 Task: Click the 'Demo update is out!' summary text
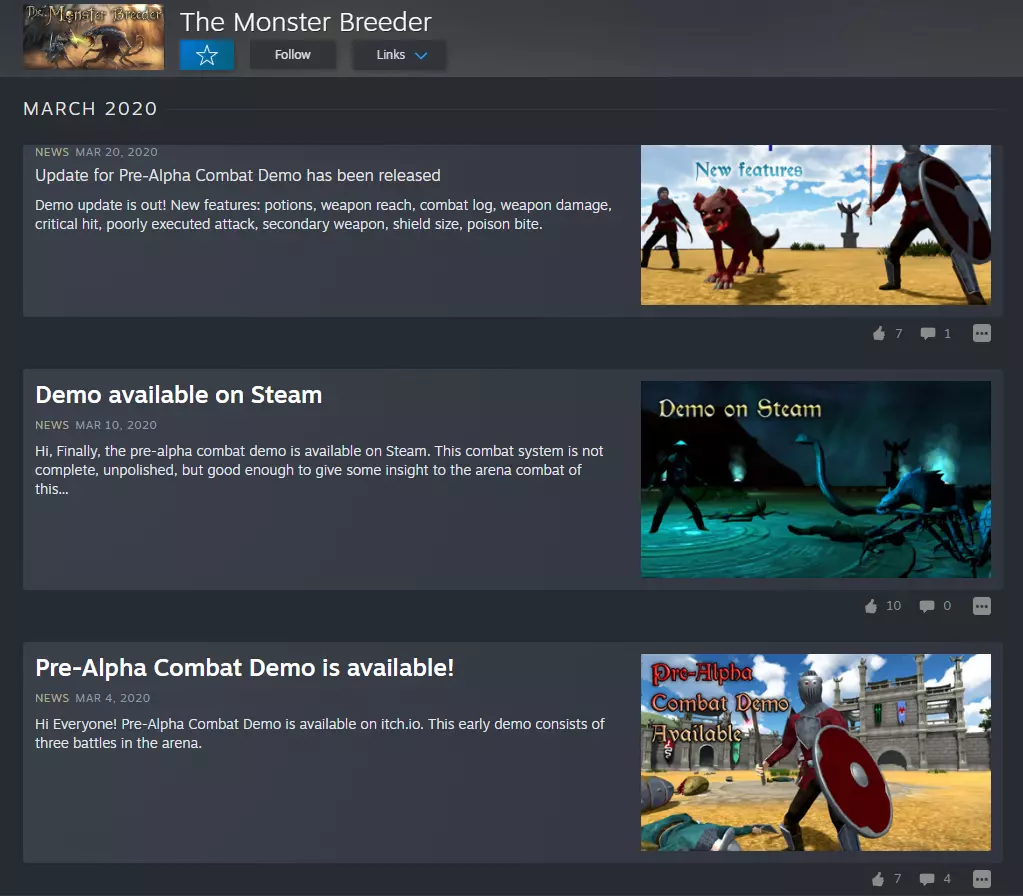click(323, 215)
